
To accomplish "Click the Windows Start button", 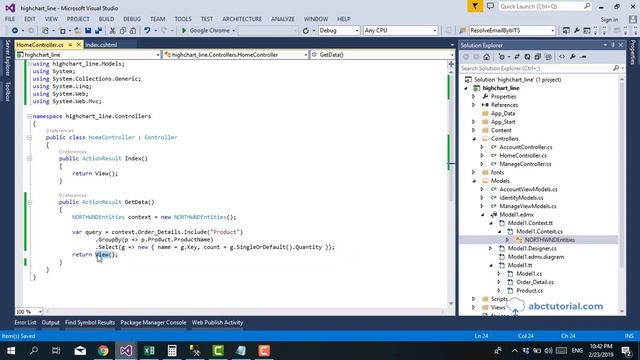I will tap(11, 351).
